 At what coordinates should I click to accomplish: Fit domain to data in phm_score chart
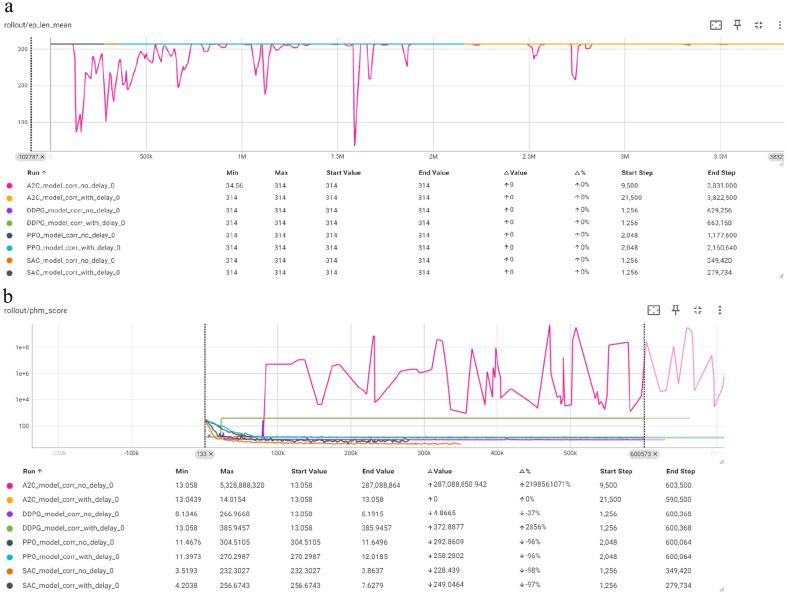[x=653, y=310]
